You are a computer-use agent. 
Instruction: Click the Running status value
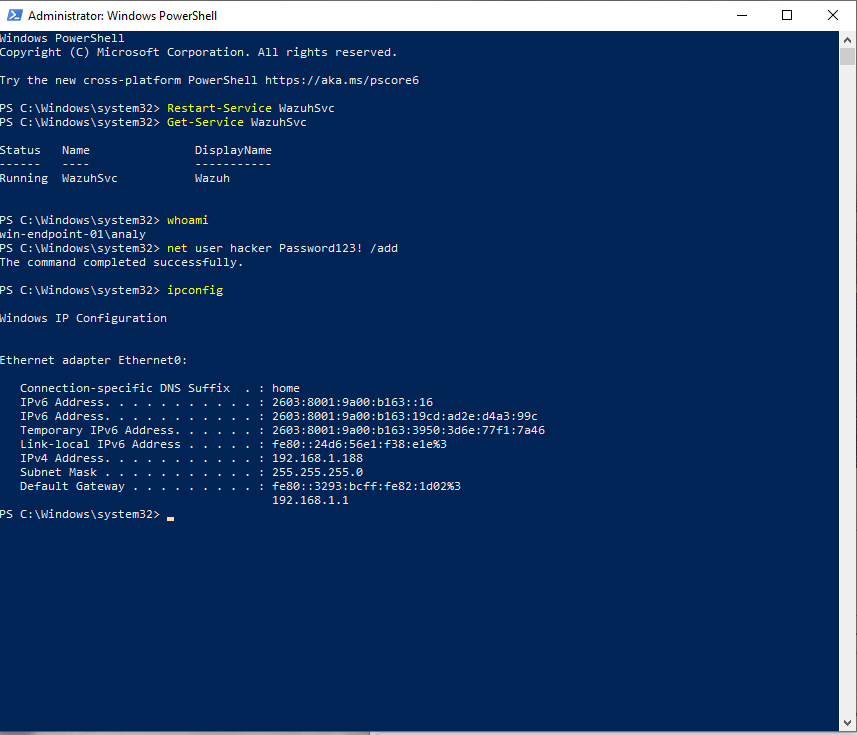click(x=24, y=178)
